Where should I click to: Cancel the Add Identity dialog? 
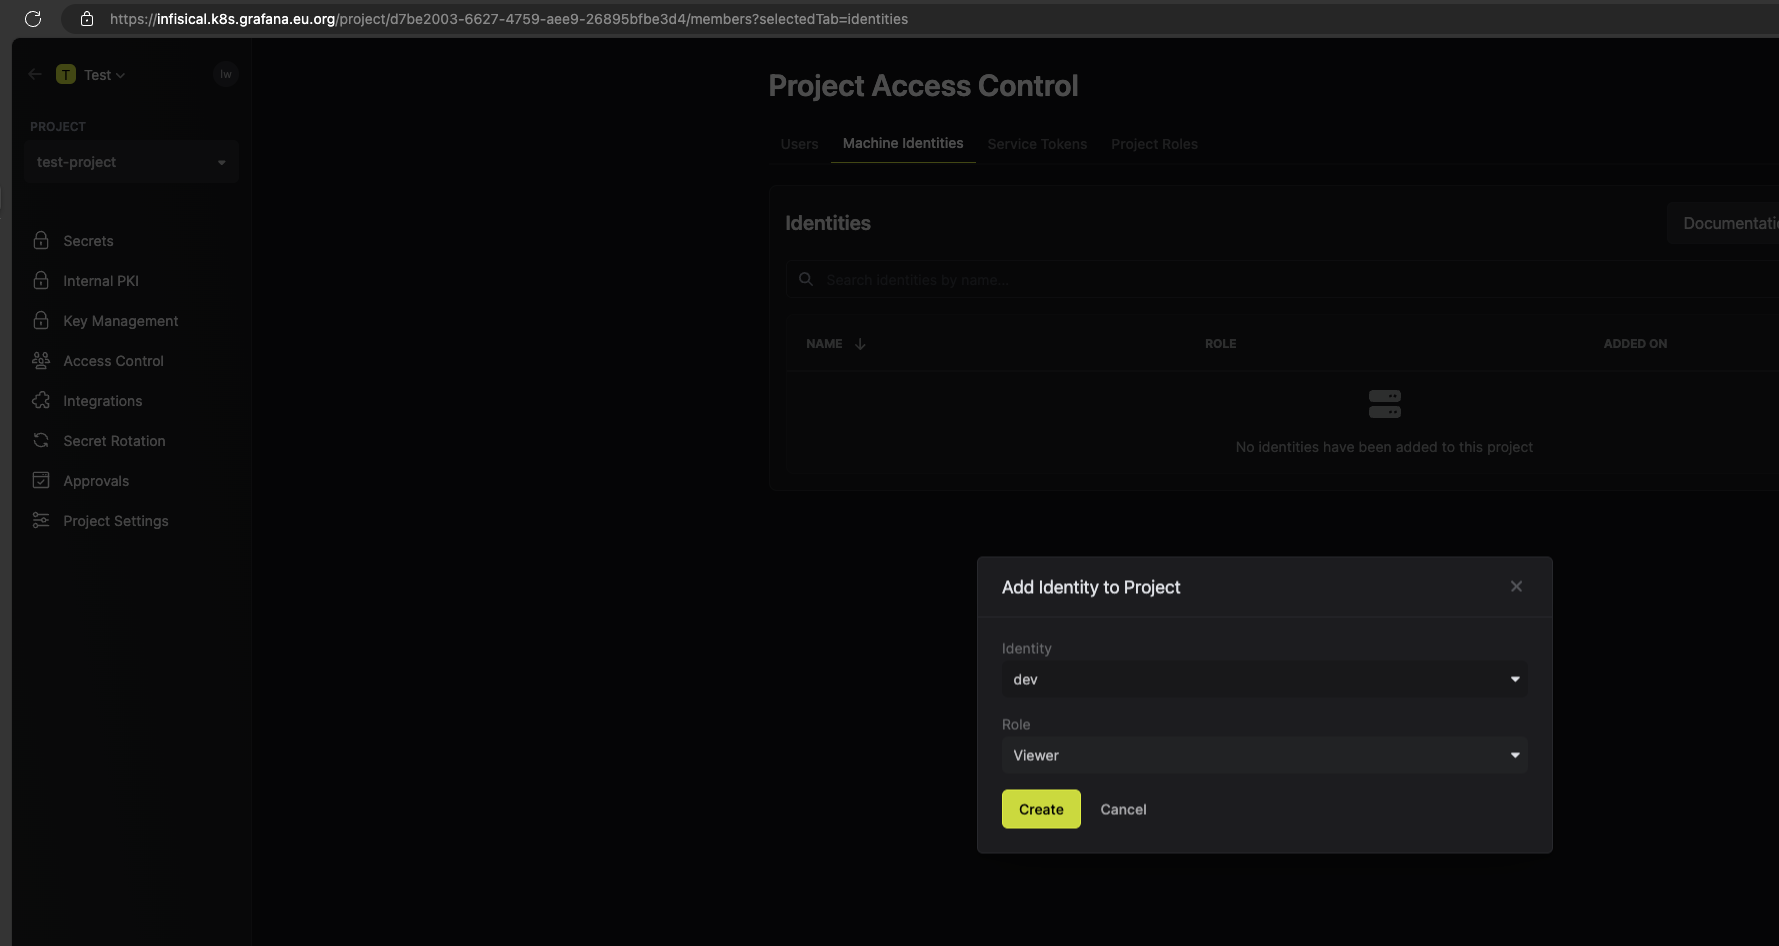coord(1122,809)
